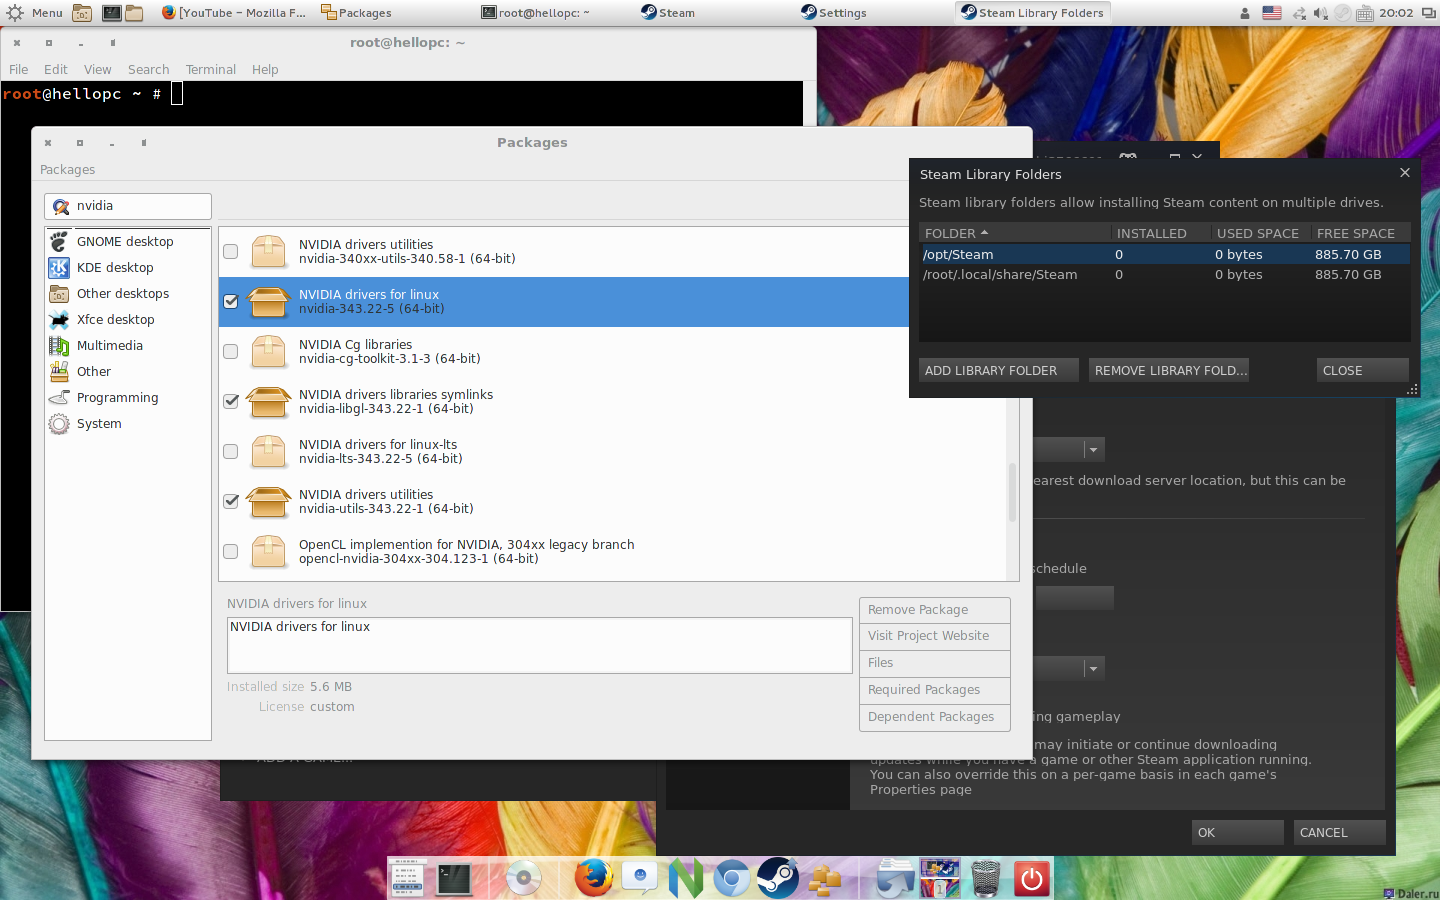Screen dimensions: 1440x900
Task: Open the terminal Search menu
Action: [149, 69]
